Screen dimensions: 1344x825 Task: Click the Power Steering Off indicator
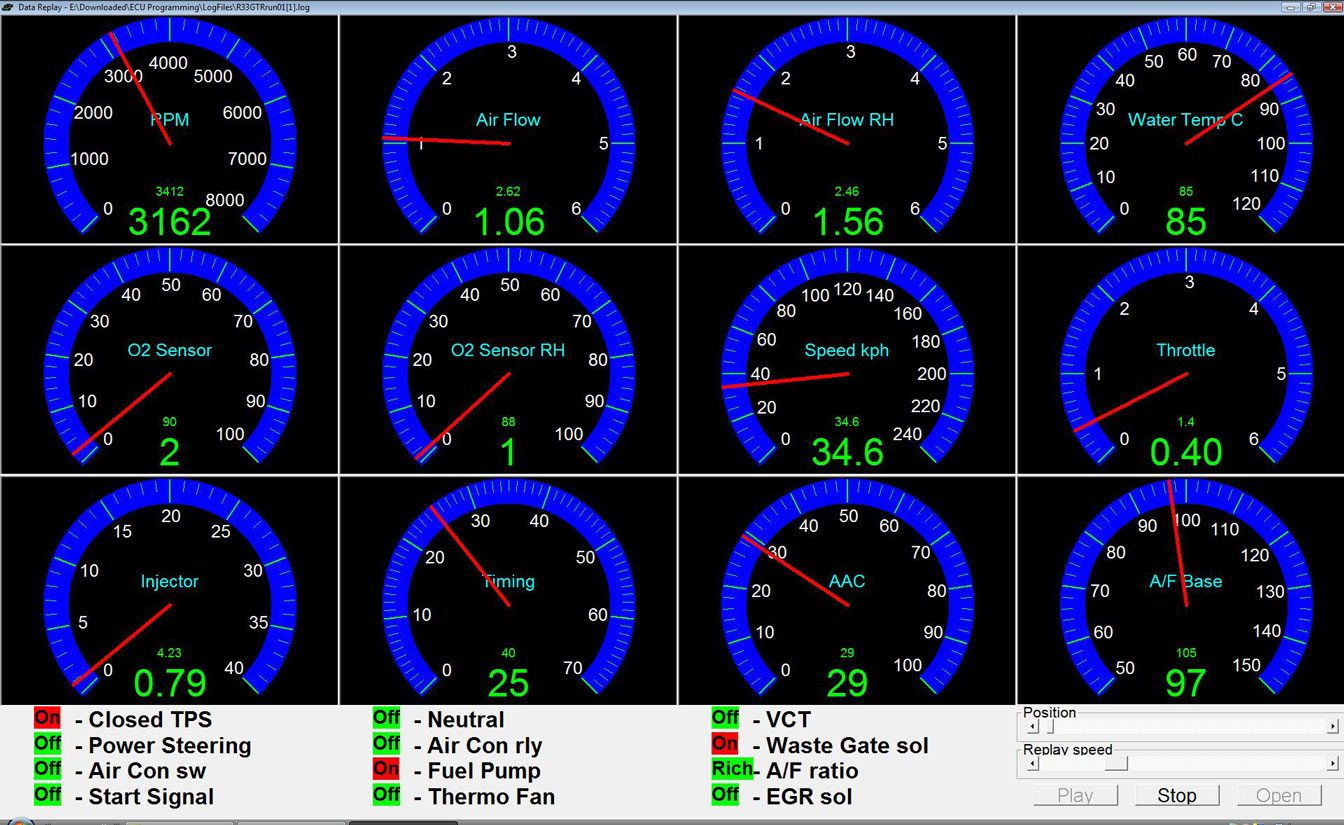coord(47,744)
